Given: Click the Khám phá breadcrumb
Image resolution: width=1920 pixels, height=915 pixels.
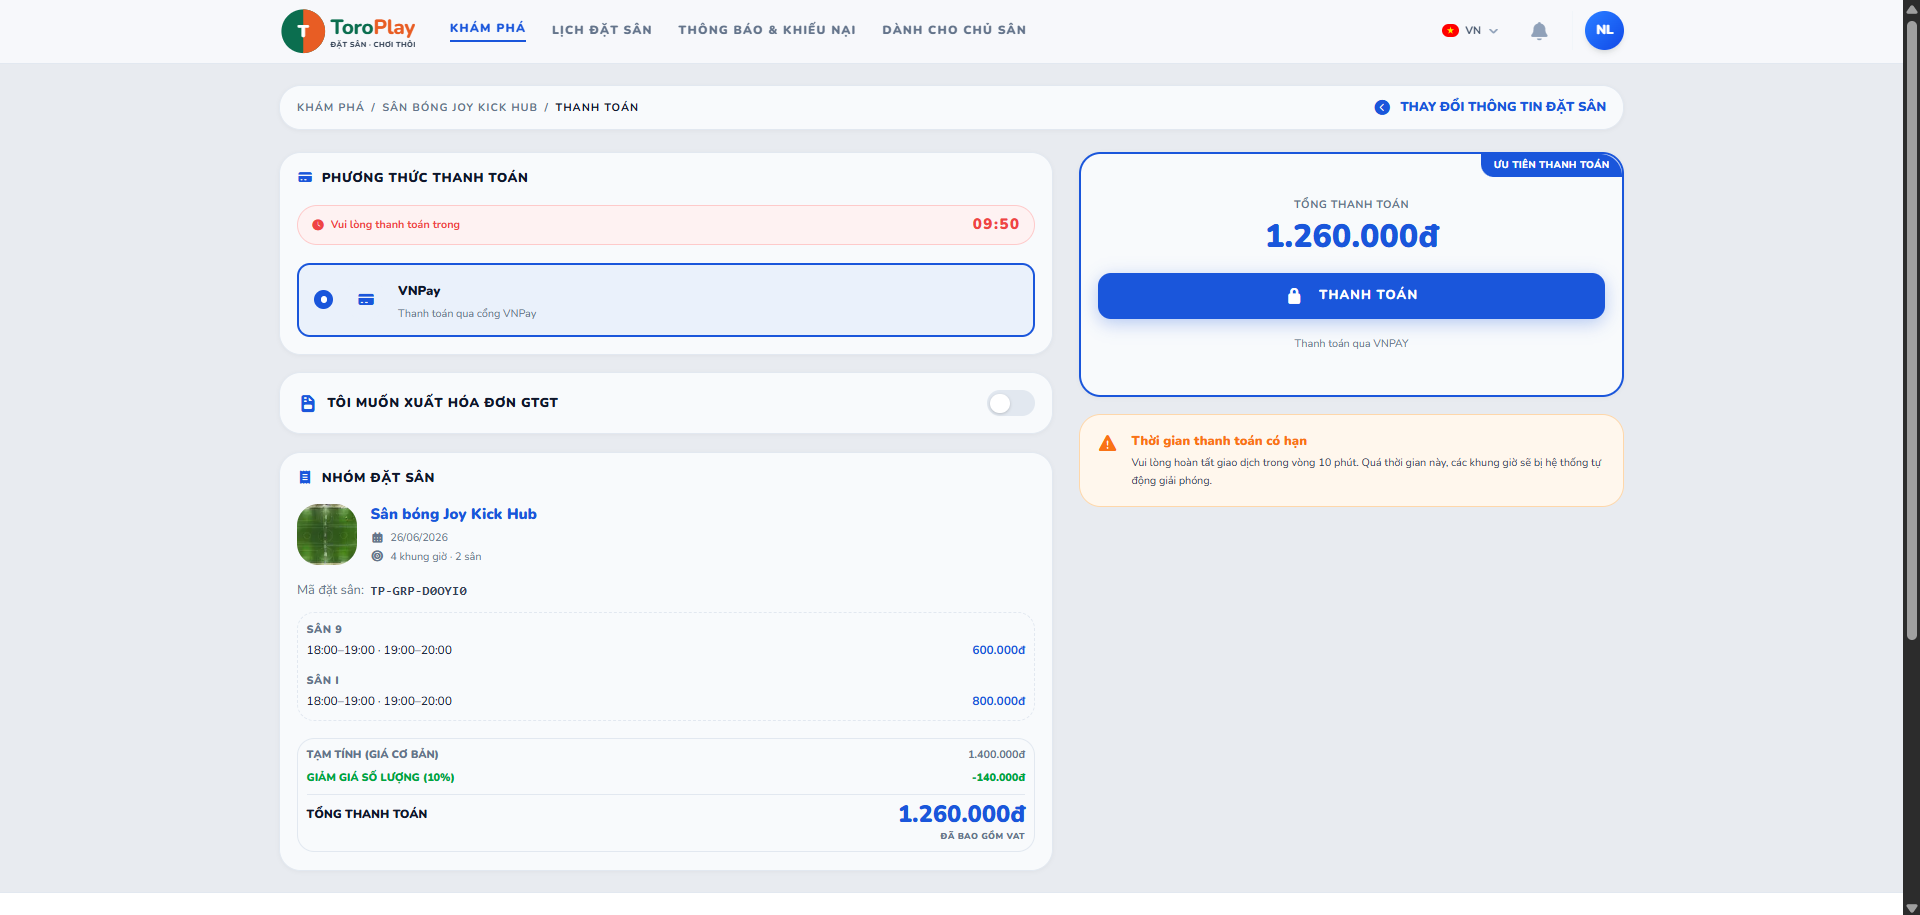Looking at the screenshot, I should pyautogui.click(x=331, y=107).
